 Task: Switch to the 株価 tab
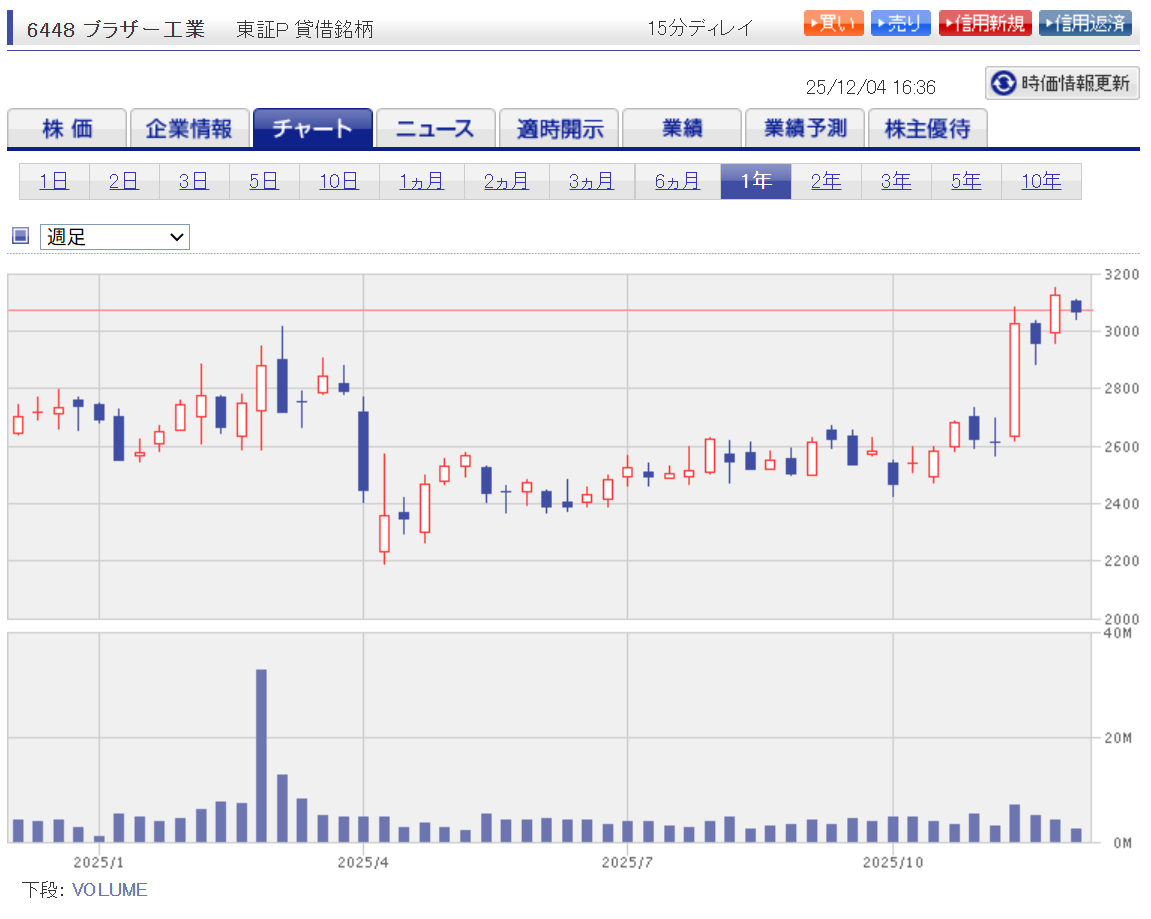tap(67, 129)
